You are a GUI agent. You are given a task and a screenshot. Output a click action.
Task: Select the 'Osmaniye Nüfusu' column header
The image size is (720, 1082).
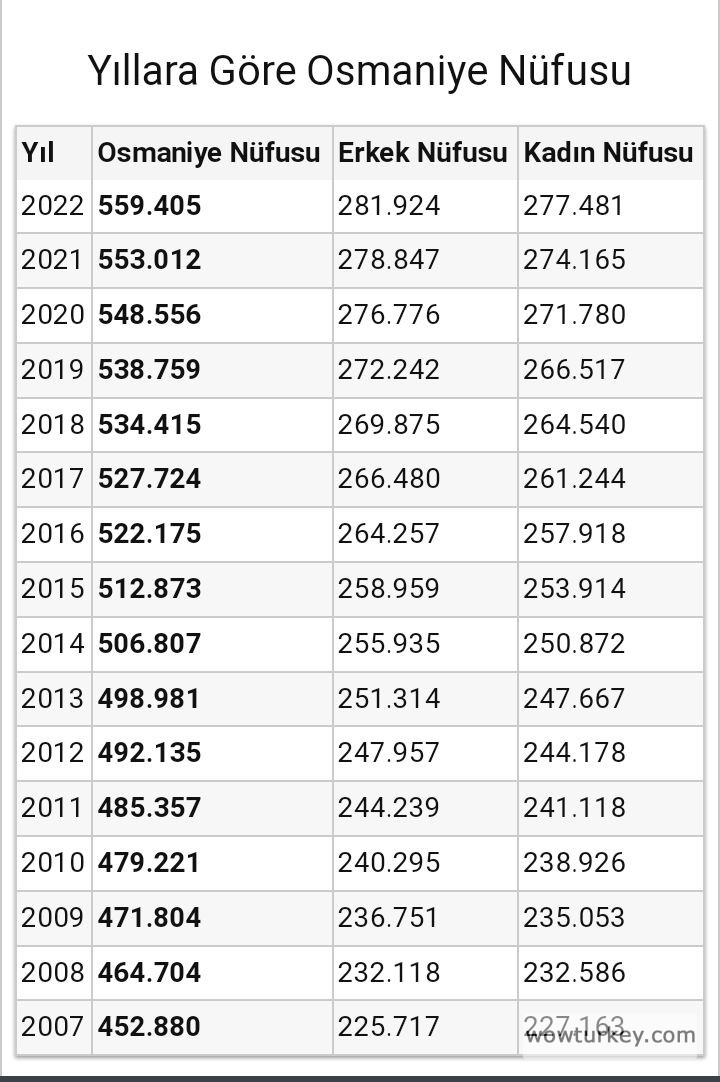point(209,153)
